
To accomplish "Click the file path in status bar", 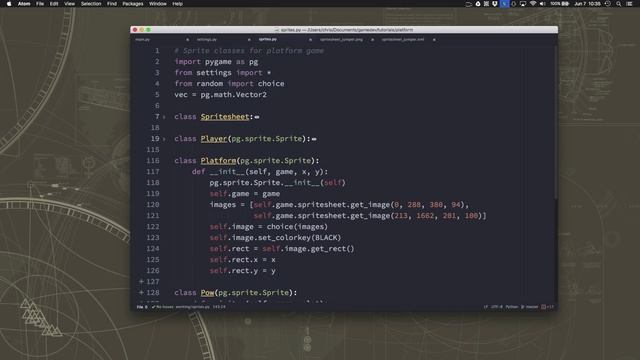I will [193, 307].
